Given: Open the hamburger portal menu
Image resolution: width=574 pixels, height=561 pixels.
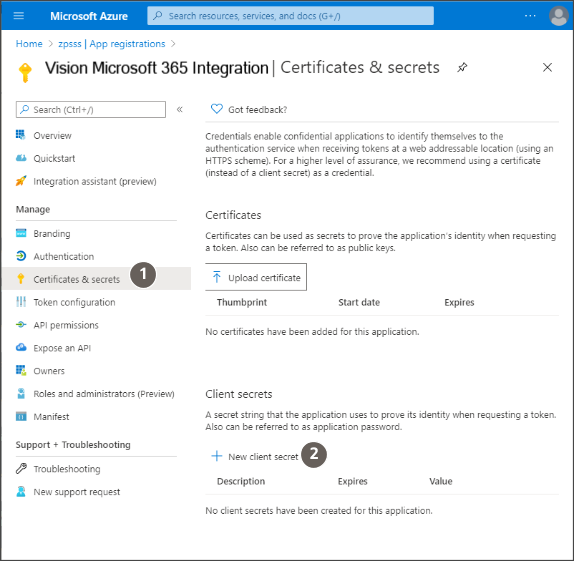Looking at the screenshot, I should [x=19, y=16].
